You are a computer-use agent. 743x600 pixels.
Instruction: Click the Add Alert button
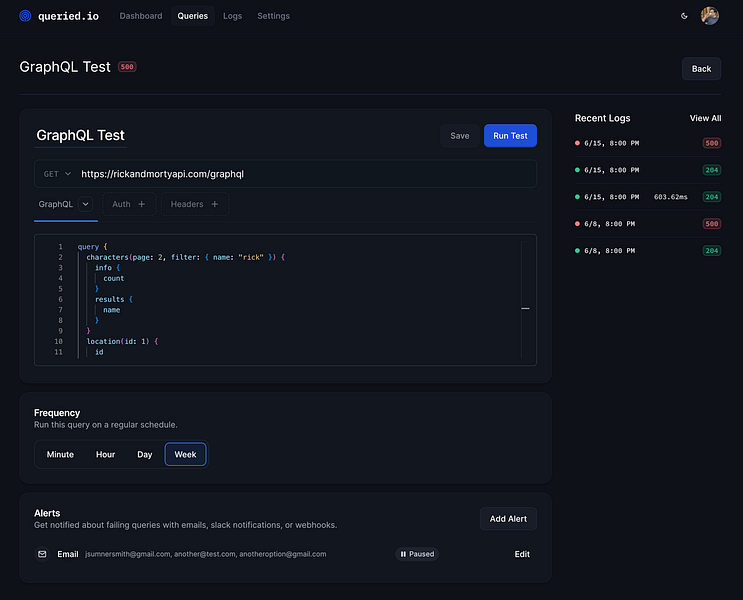coord(508,519)
